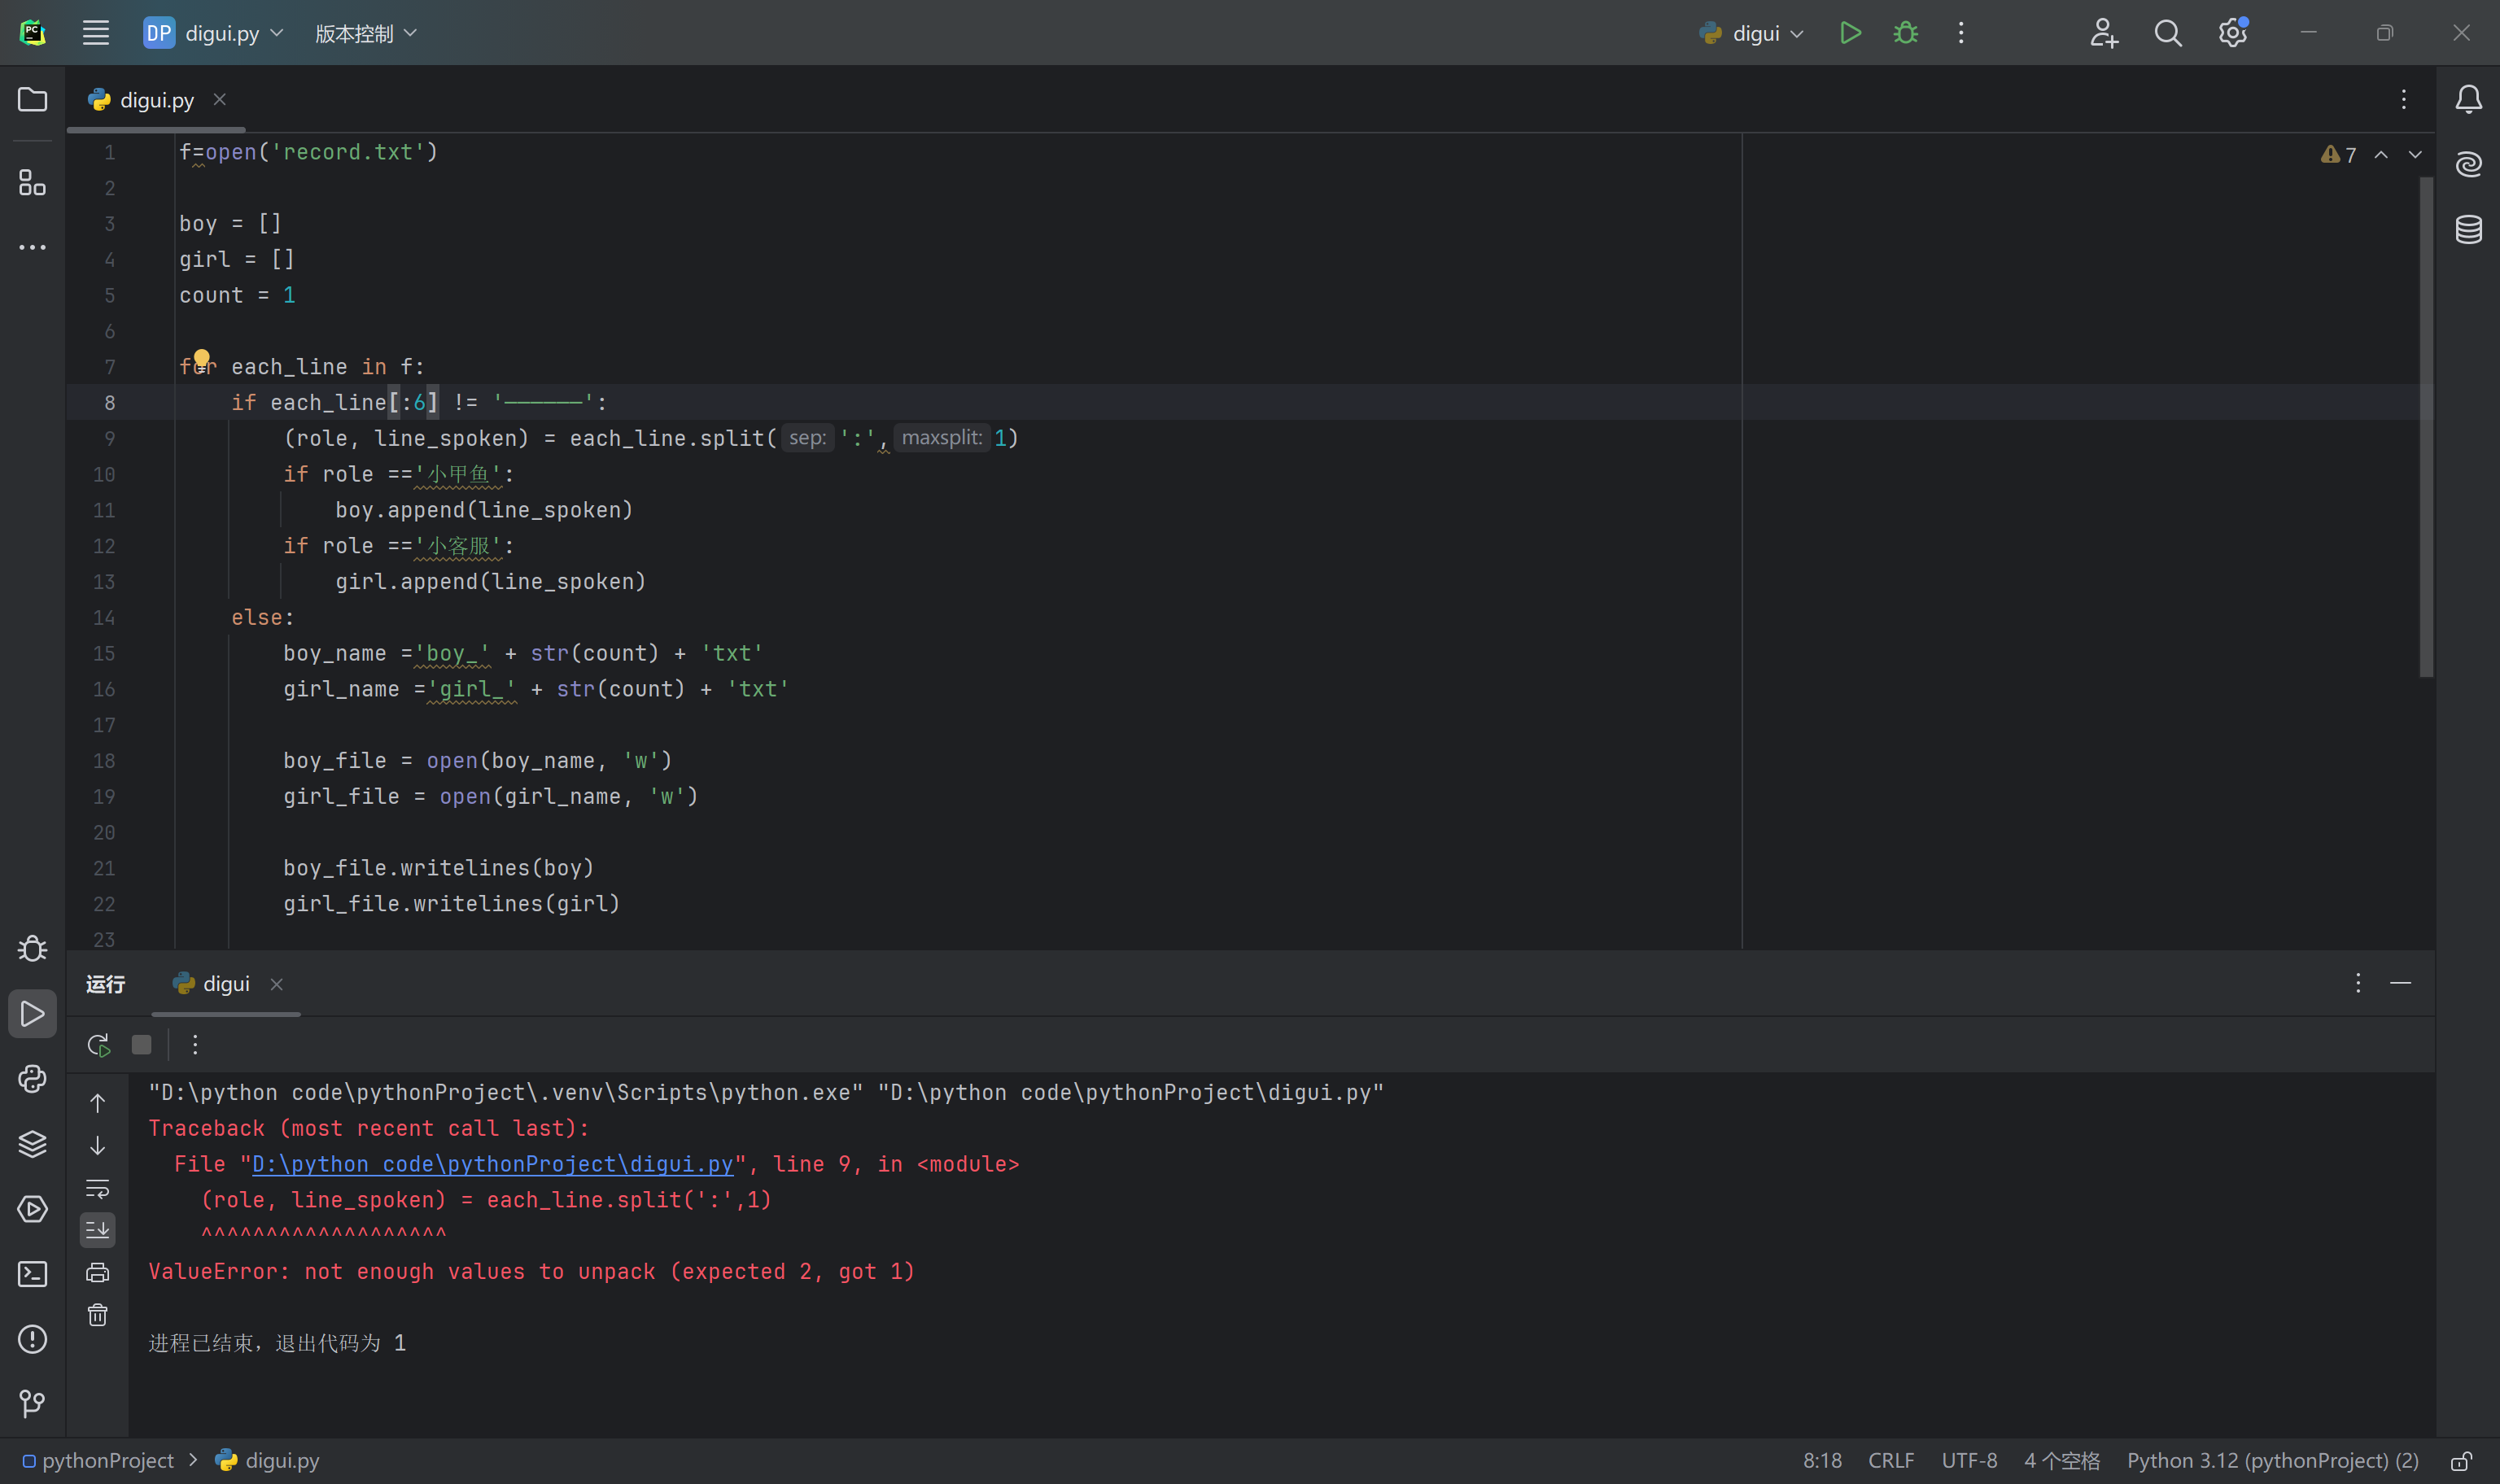Toggle soft-wrap in console output
The height and width of the screenshot is (1484, 2500).
tap(97, 1188)
